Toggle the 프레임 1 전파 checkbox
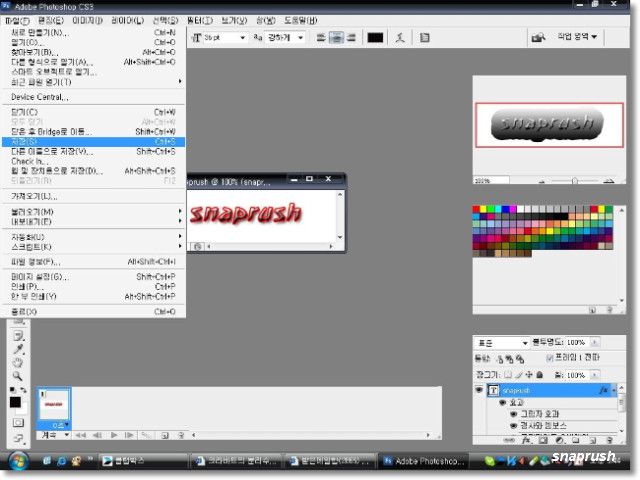The width and height of the screenshot is (640, 480). 549,358
